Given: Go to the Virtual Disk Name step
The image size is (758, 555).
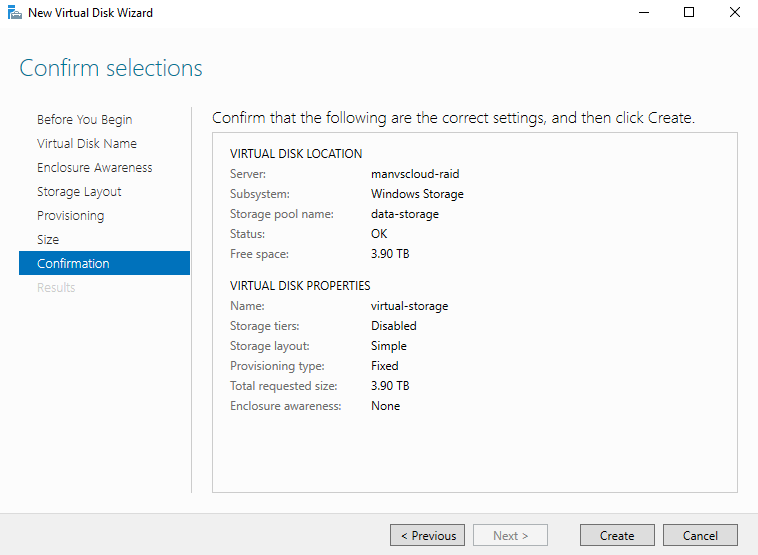Looking at the screenshot, I should (87, 144).
